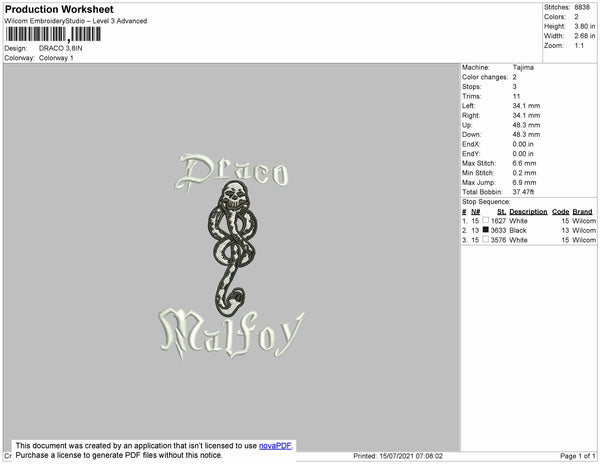Click 'Wilcom EmbroideryStudio – Level 3 Advanced' text
Viewport: 600px width, 464px height.
(76, 21)
